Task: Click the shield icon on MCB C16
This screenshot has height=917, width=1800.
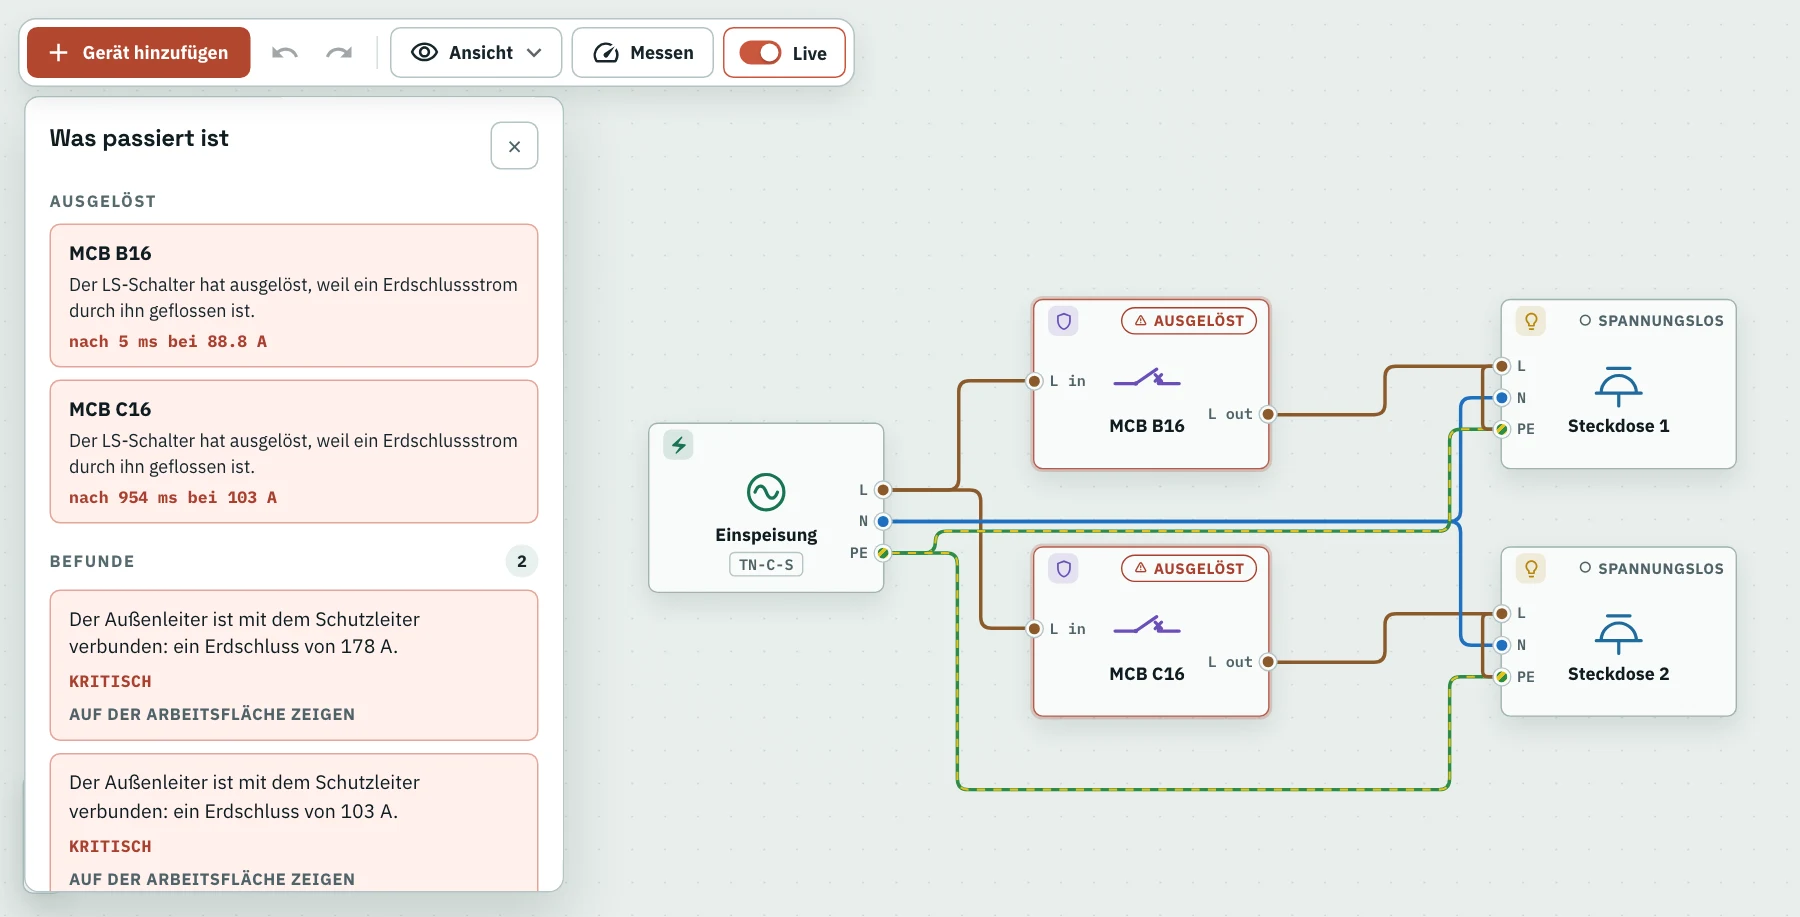Action: 1063,569
